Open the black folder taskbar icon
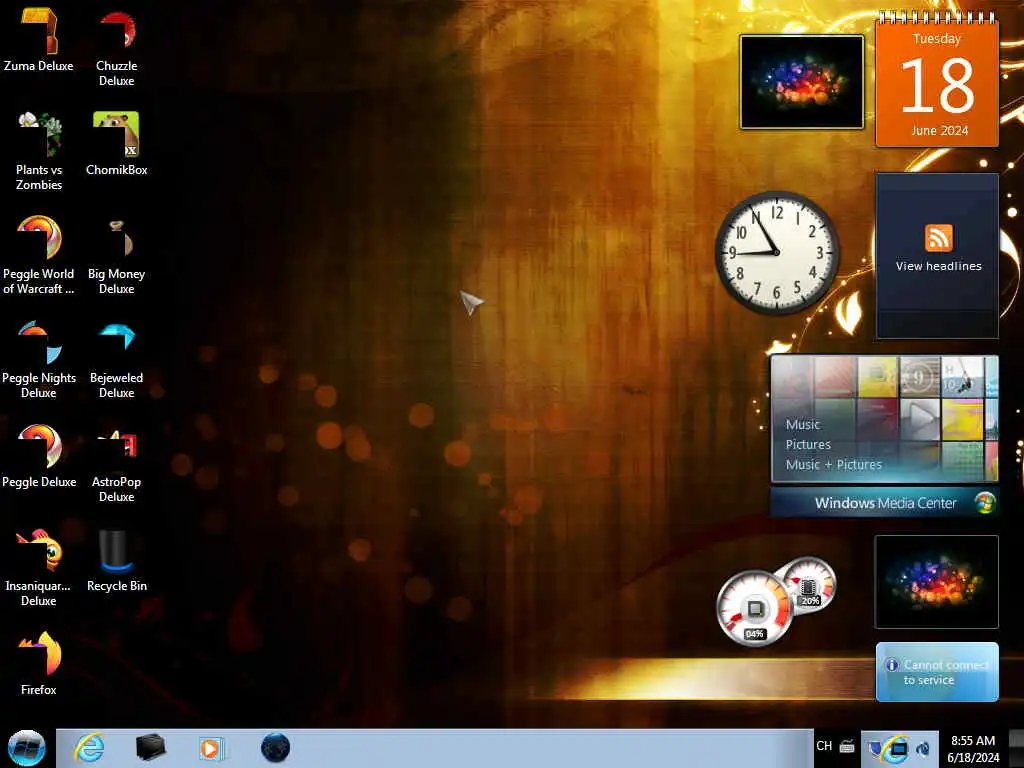Viewport: 1024px width, 768px height. [150, 748]
